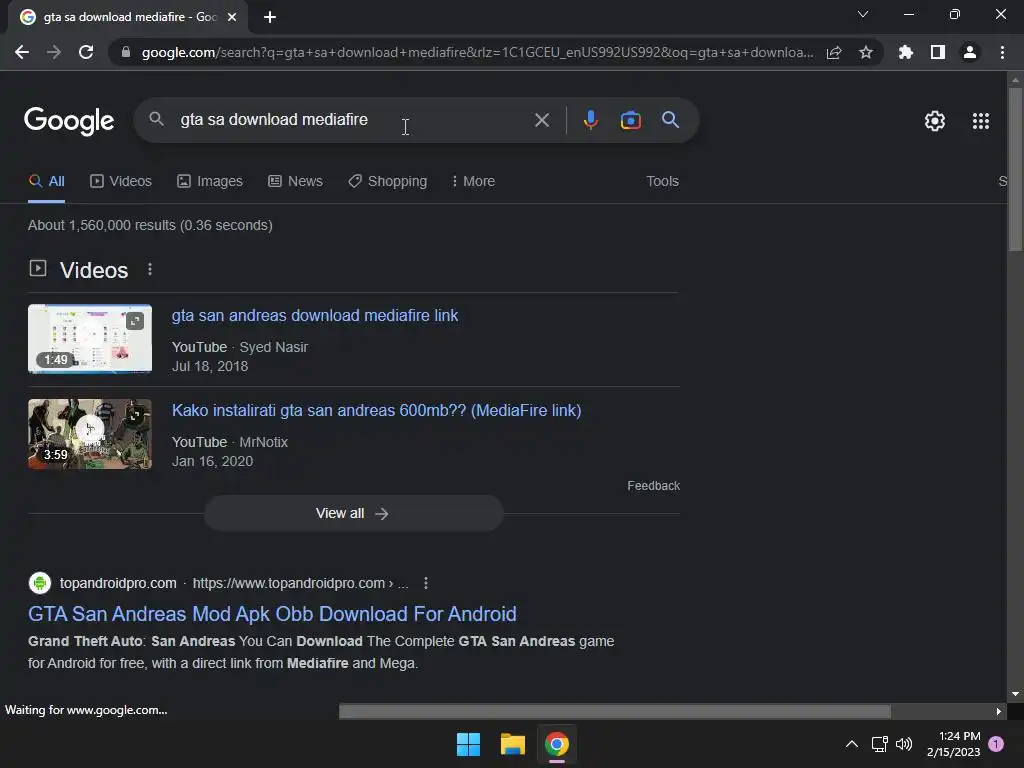Open the Google apps grid

pyautogui.click(x=980, y=121)
